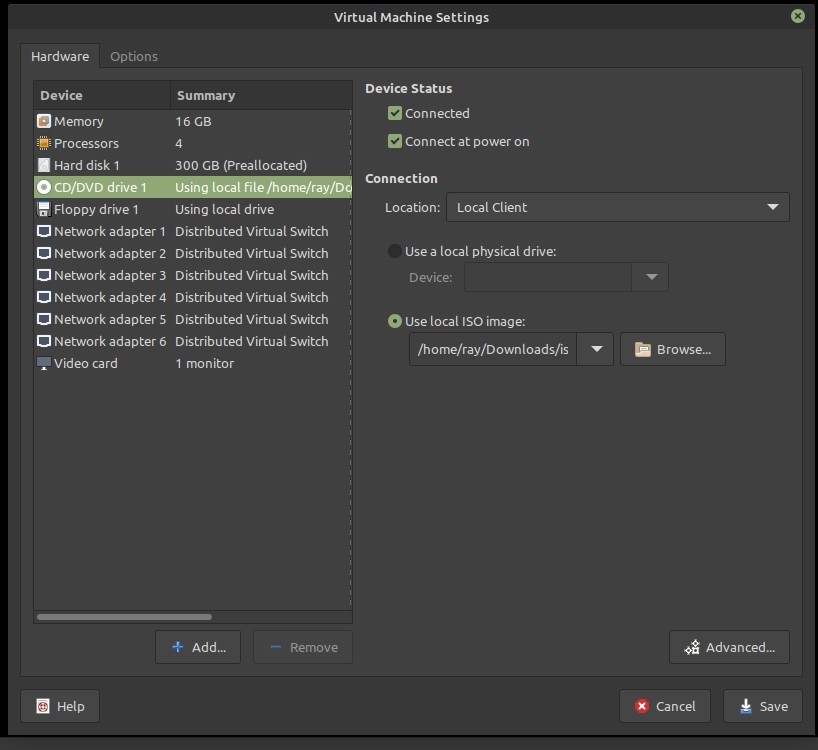The width and height of the screenshot is (818, 750).
Task: Click '300 GB (Preallocated)' summary text
Action: point(241,165)
